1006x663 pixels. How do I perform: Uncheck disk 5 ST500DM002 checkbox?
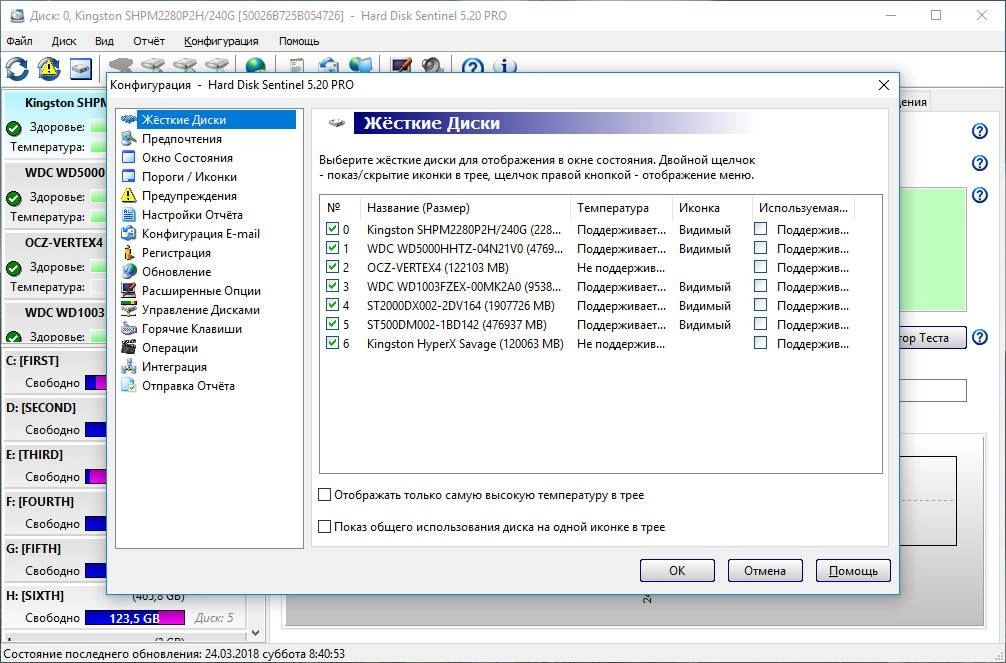click(x=332, y=323)
